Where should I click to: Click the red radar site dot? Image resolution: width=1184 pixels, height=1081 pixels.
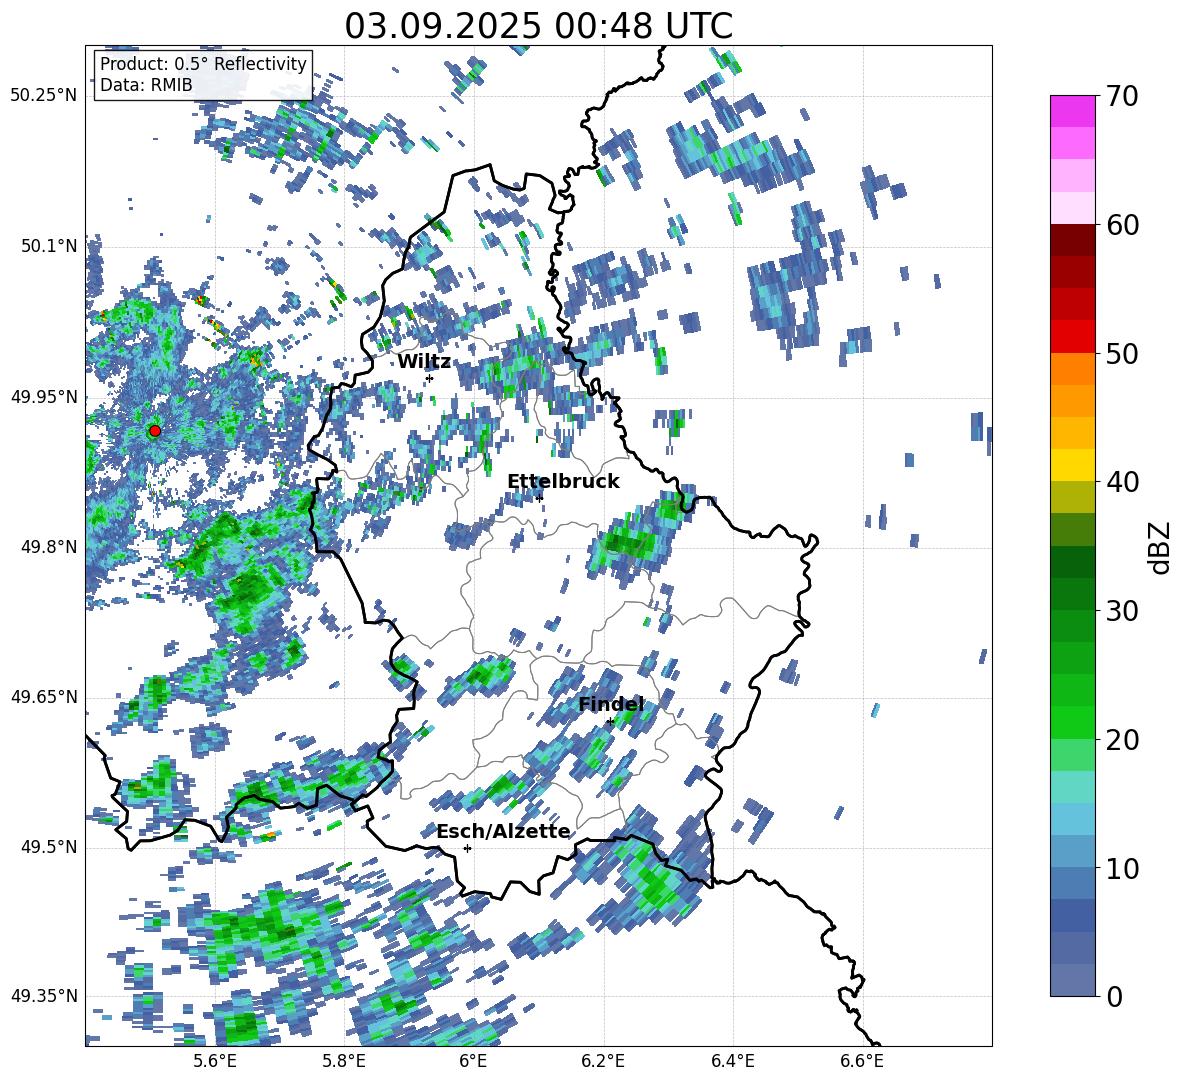155,431
